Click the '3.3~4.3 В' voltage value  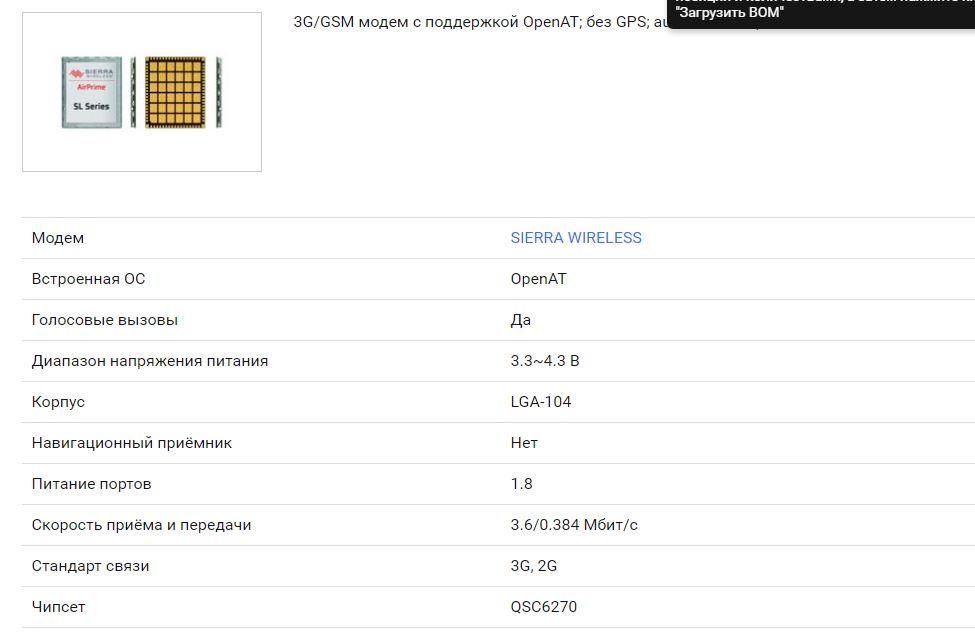pyautogui.click(x=545, y=361)
